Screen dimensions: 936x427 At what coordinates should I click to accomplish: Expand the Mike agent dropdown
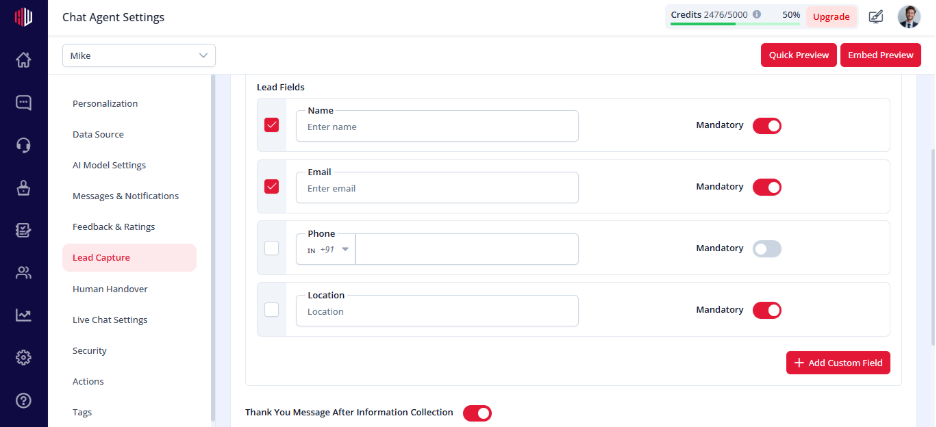click(138, 56)
